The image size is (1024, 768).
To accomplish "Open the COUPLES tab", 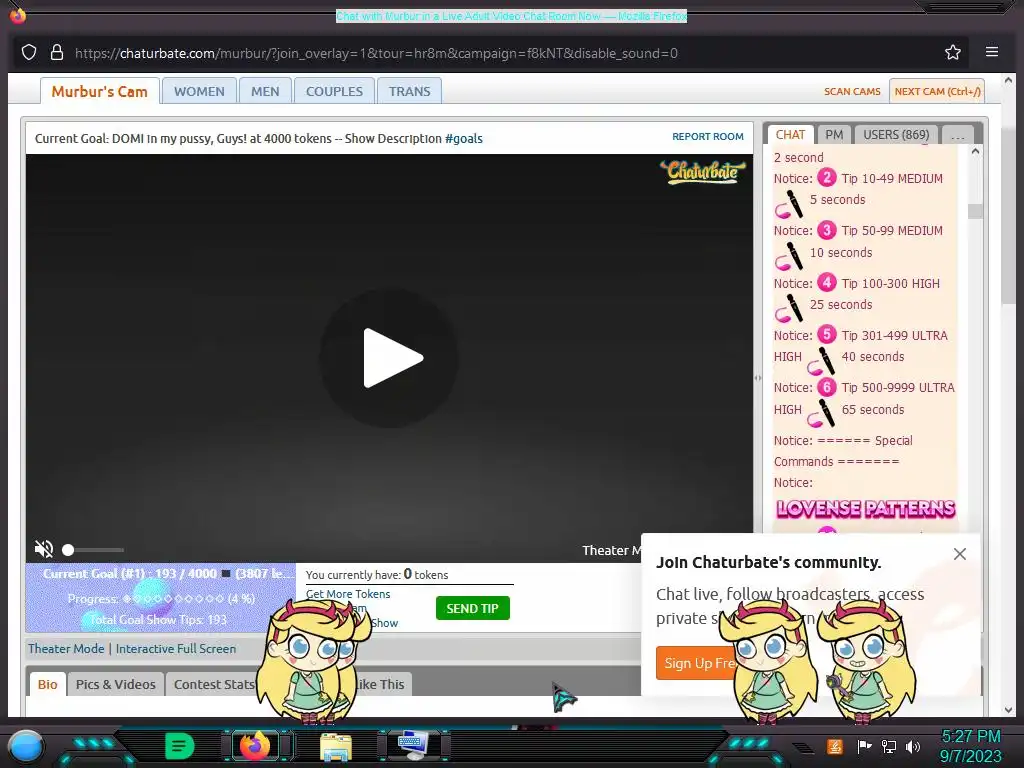I will [334, 91].
